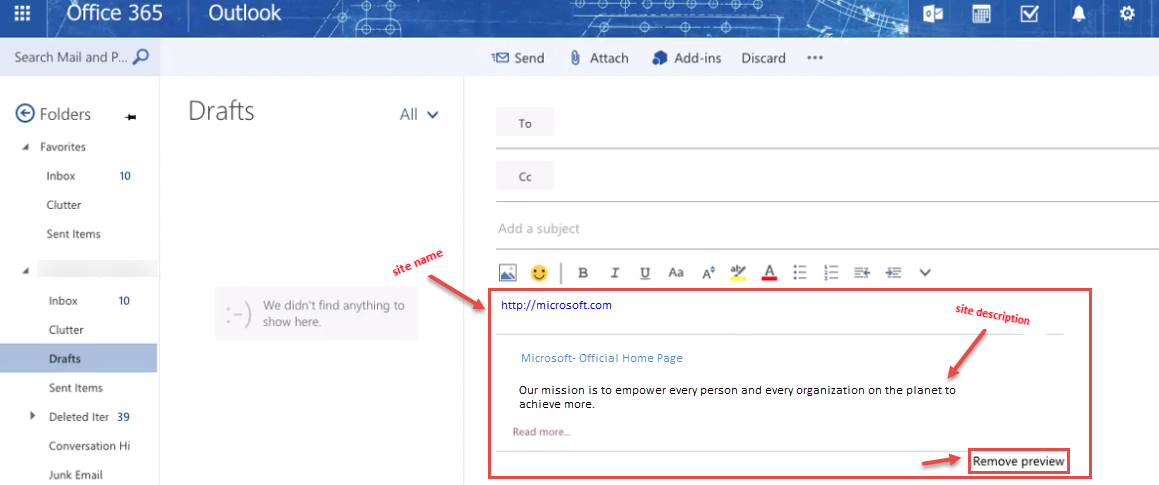This screenshot has height=485, width=1159.
Task: Pin the folder pane
Action: (x=131, y=117)
